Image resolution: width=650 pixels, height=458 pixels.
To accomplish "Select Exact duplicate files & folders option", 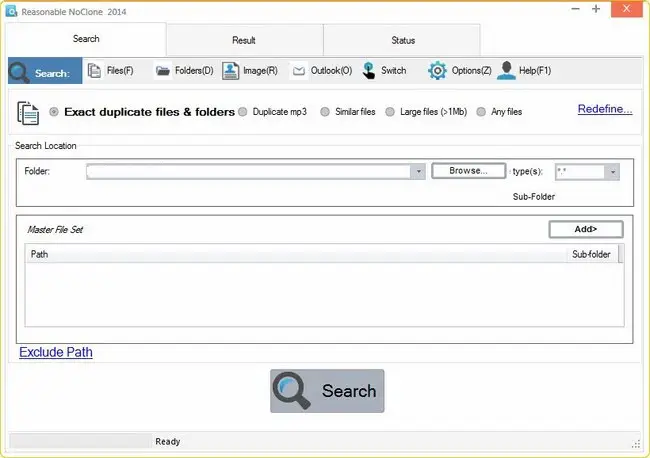I will [53, 112].
